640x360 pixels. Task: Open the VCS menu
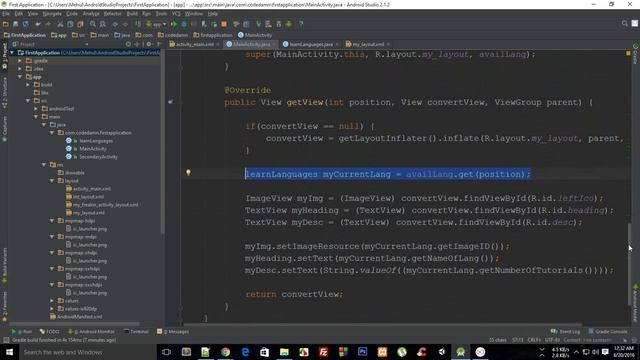[x=176, y=13]
